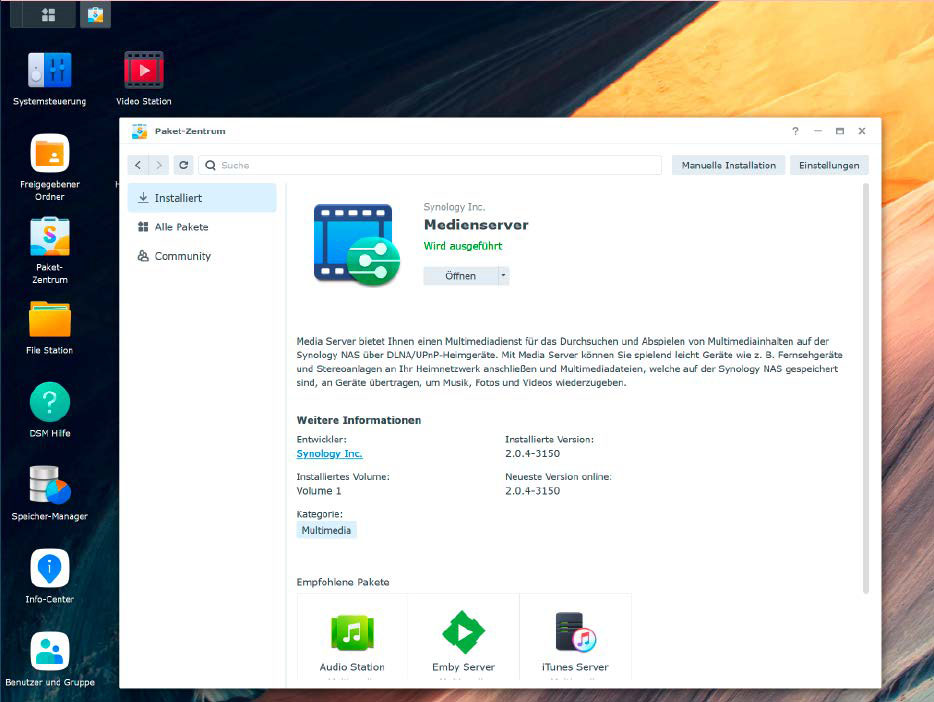Open help with the question mark button
Viewport: 934px width, 702px height.
coord(795,131)
